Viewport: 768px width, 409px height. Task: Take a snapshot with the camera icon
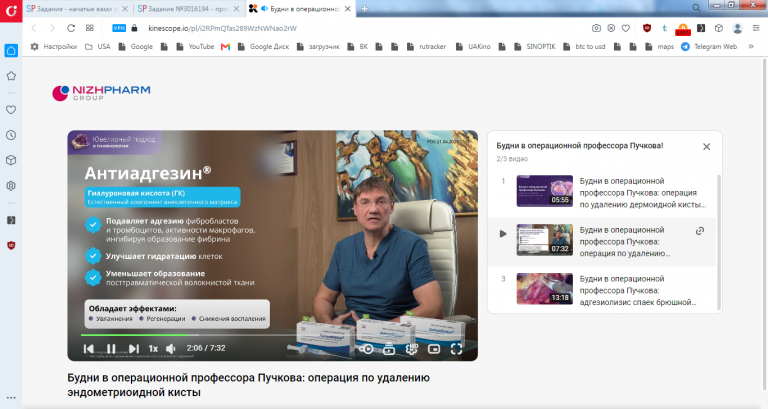tap(596, 28)
